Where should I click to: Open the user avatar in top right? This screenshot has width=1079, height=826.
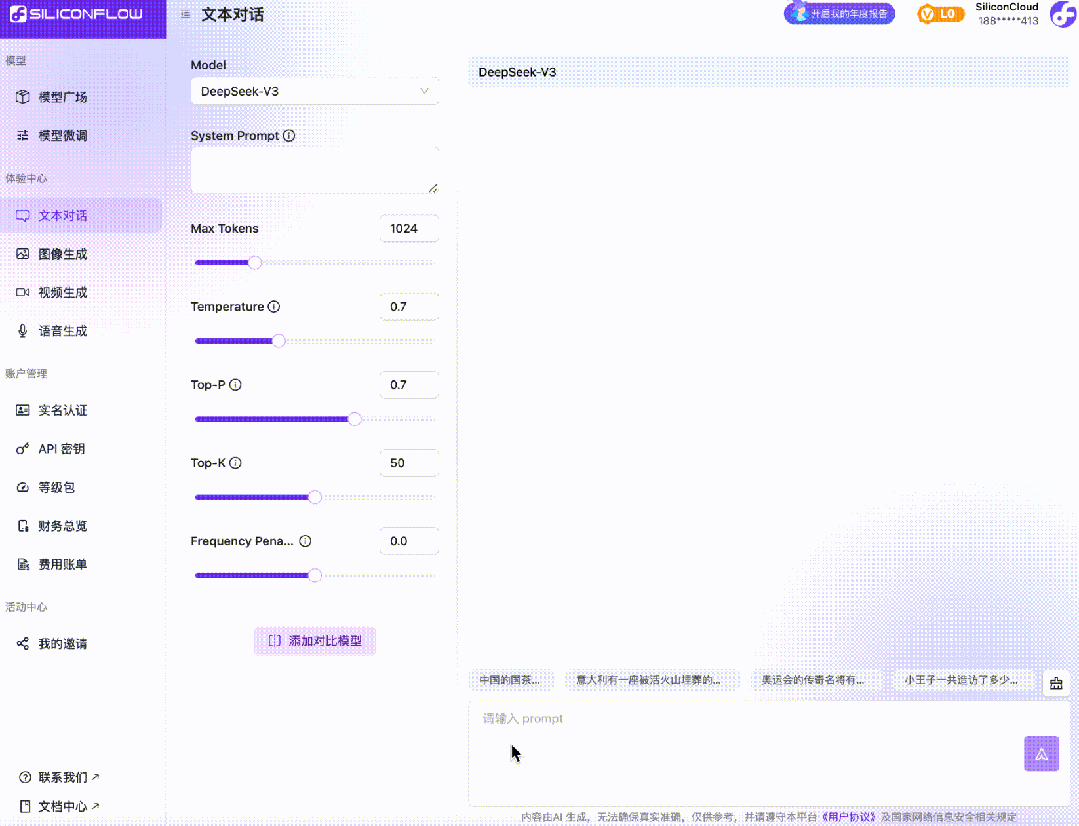1061,15
